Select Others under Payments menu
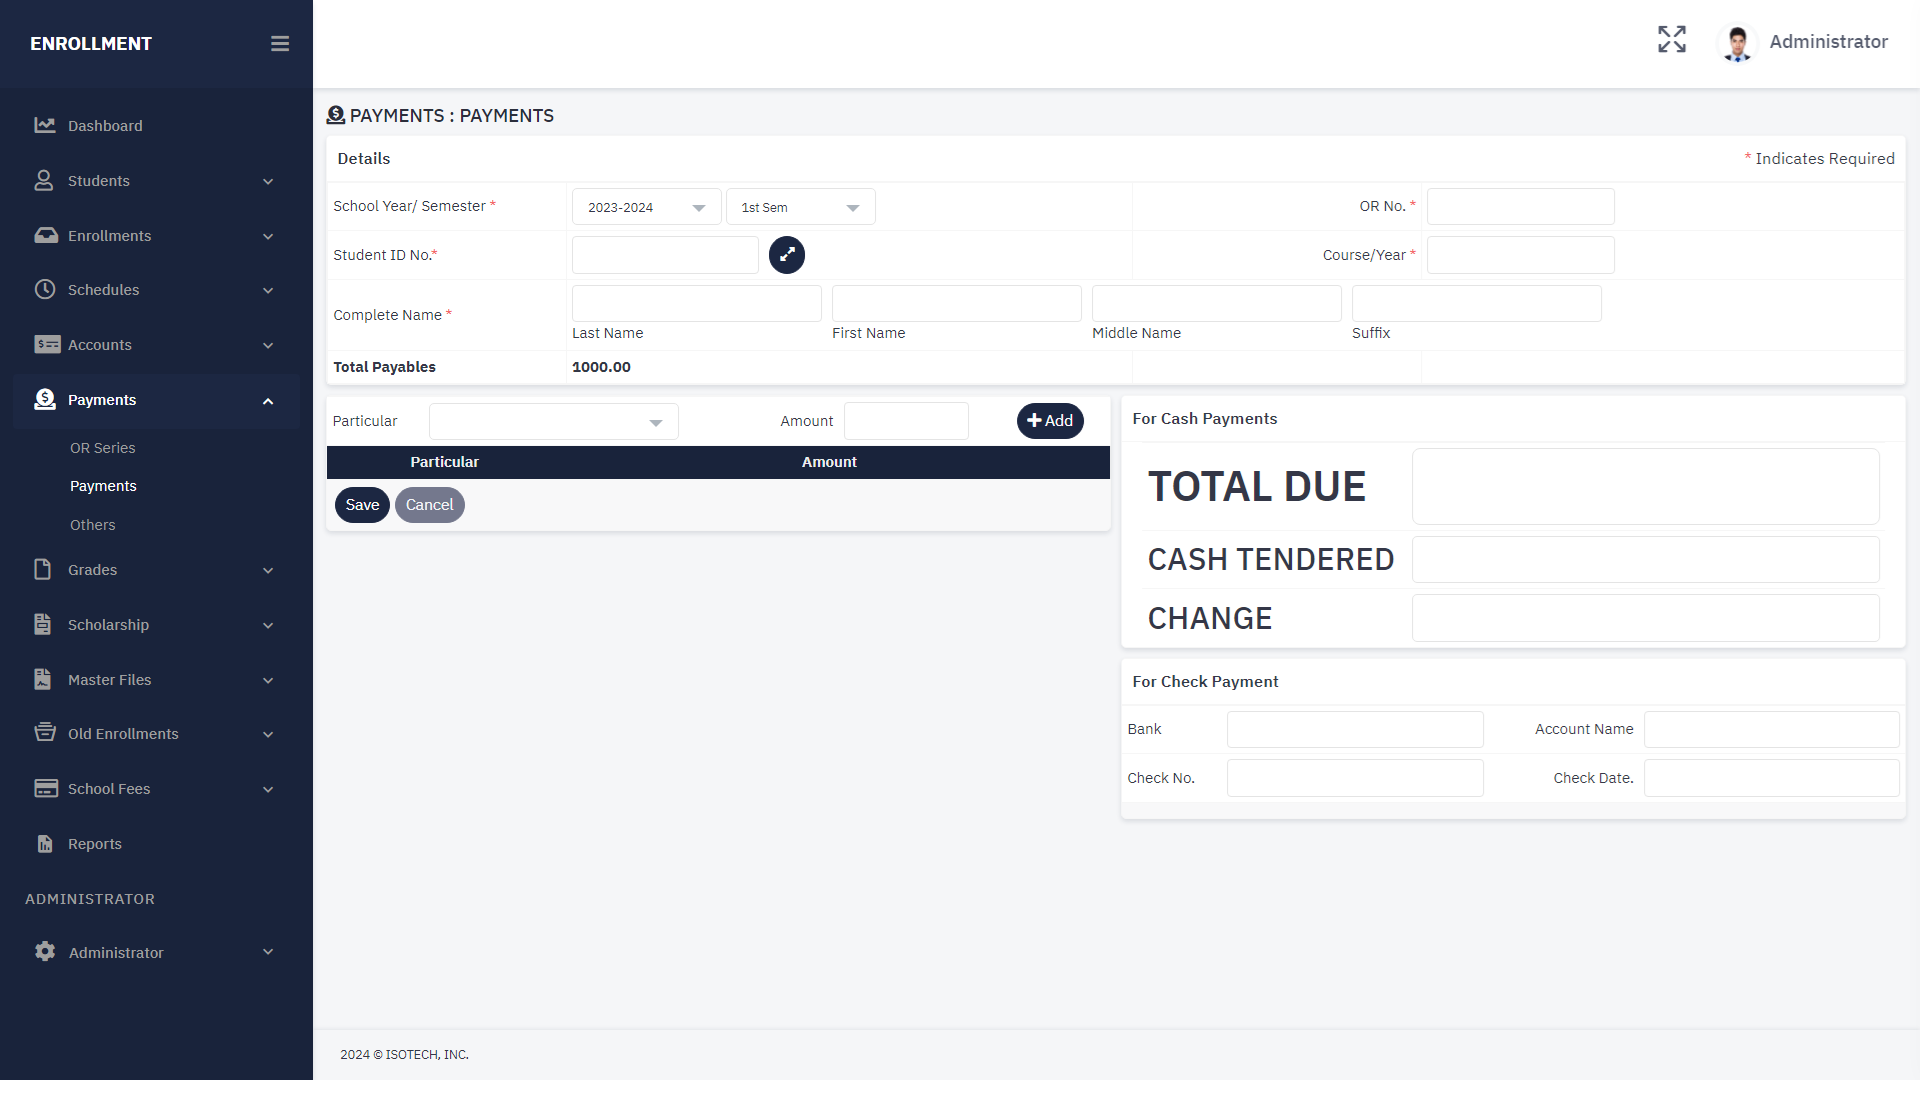Viewport: 1920px width, 1098px height. (92, 525)
